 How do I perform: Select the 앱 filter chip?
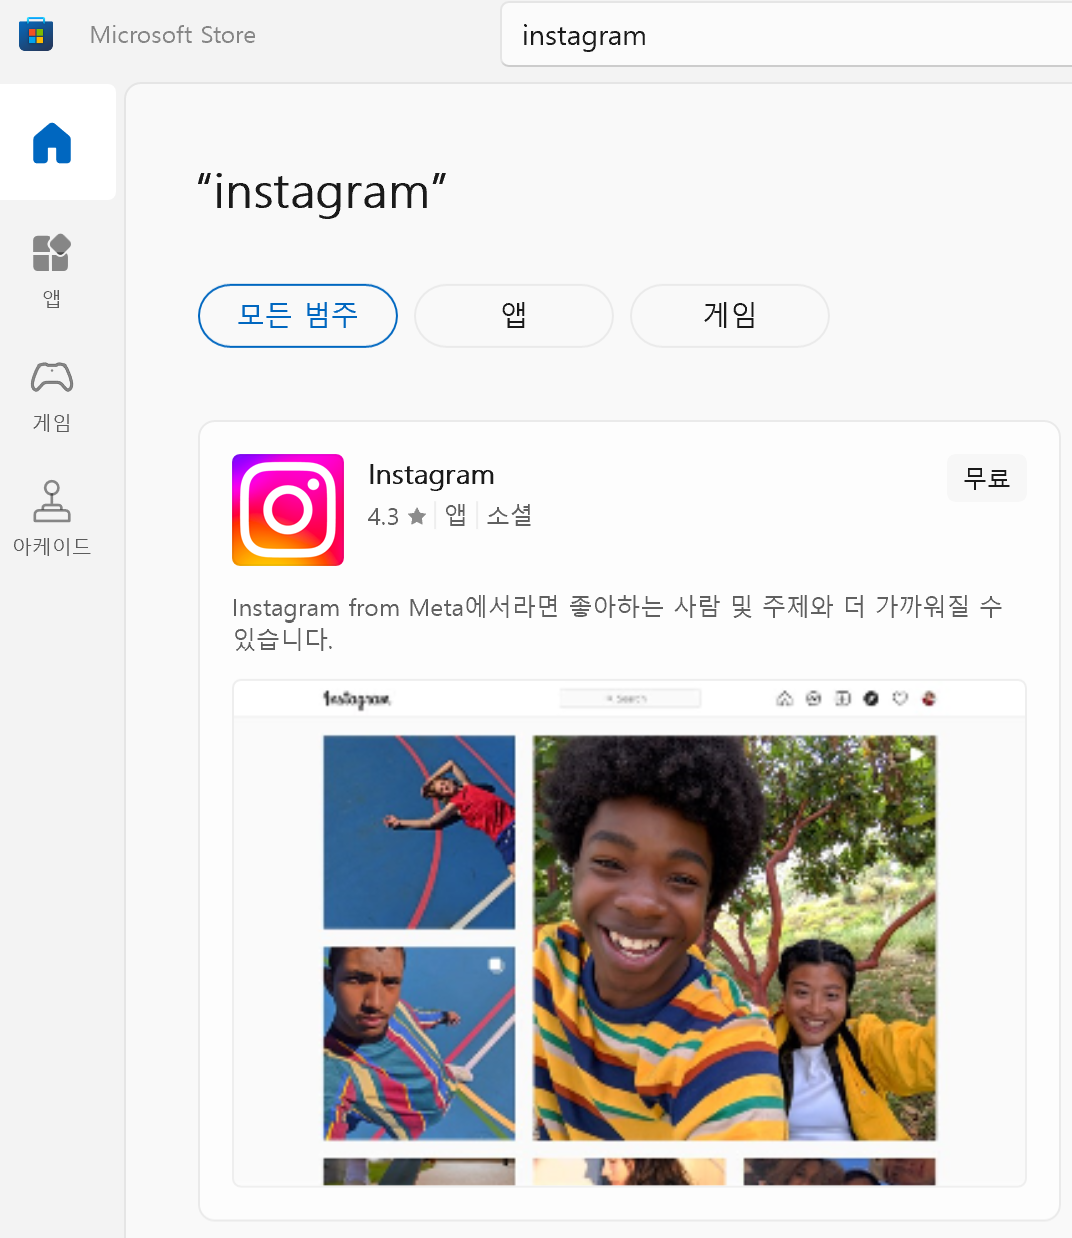tap(514, 316)
